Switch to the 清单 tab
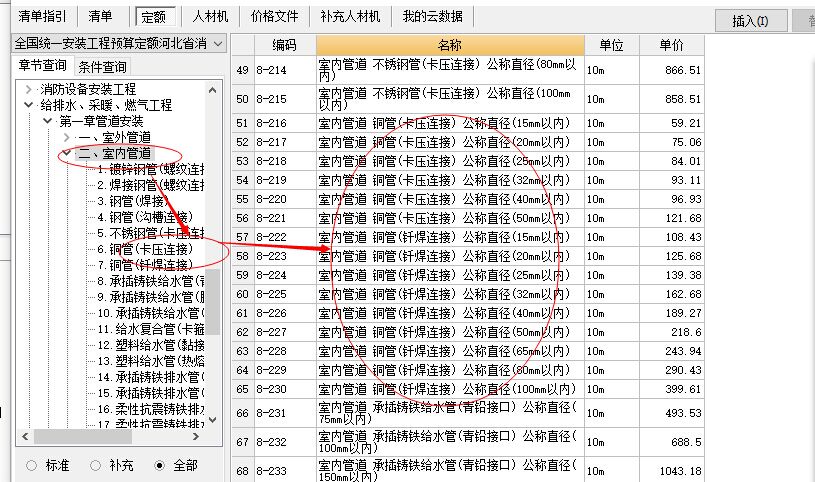Image resolution: width=815 pixels, height=482 pixels. click(100, 16)
